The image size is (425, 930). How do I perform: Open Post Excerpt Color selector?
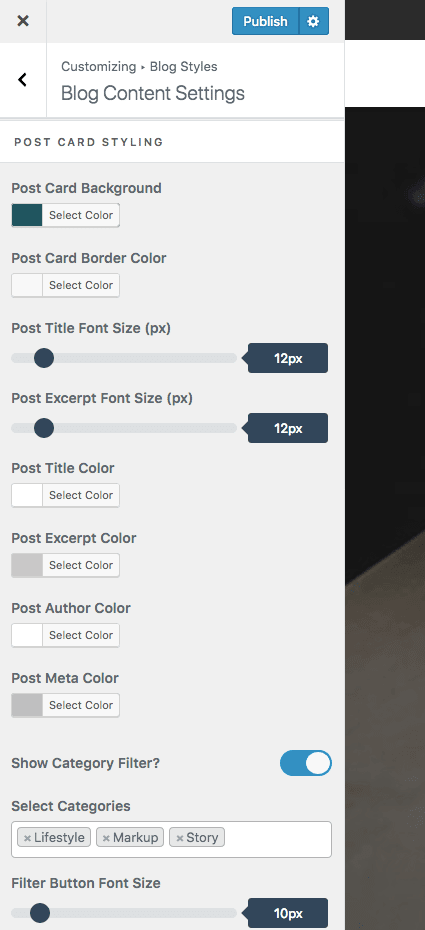click(x=65, y=565)
